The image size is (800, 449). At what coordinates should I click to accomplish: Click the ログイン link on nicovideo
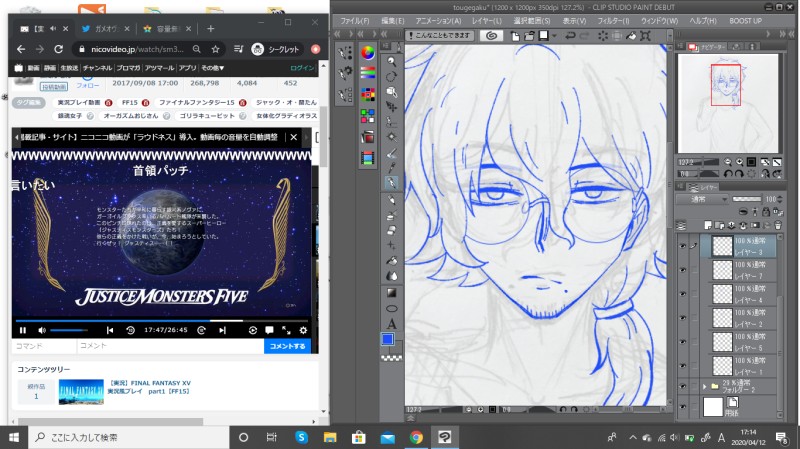tap(302, 68)
